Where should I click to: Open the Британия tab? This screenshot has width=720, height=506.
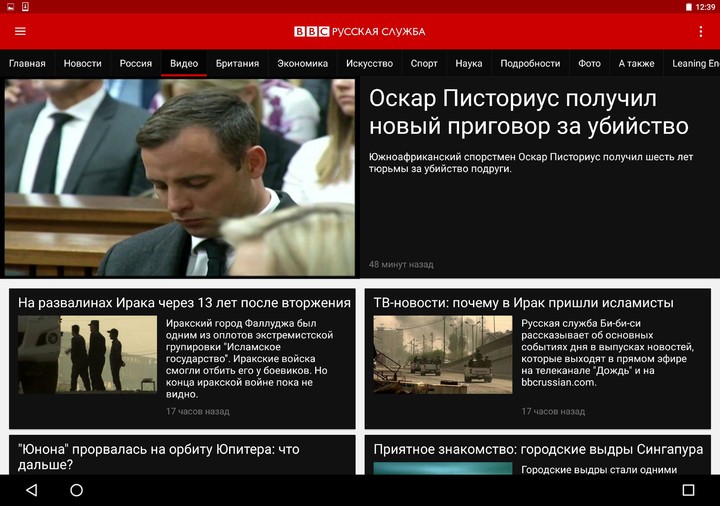237,63
